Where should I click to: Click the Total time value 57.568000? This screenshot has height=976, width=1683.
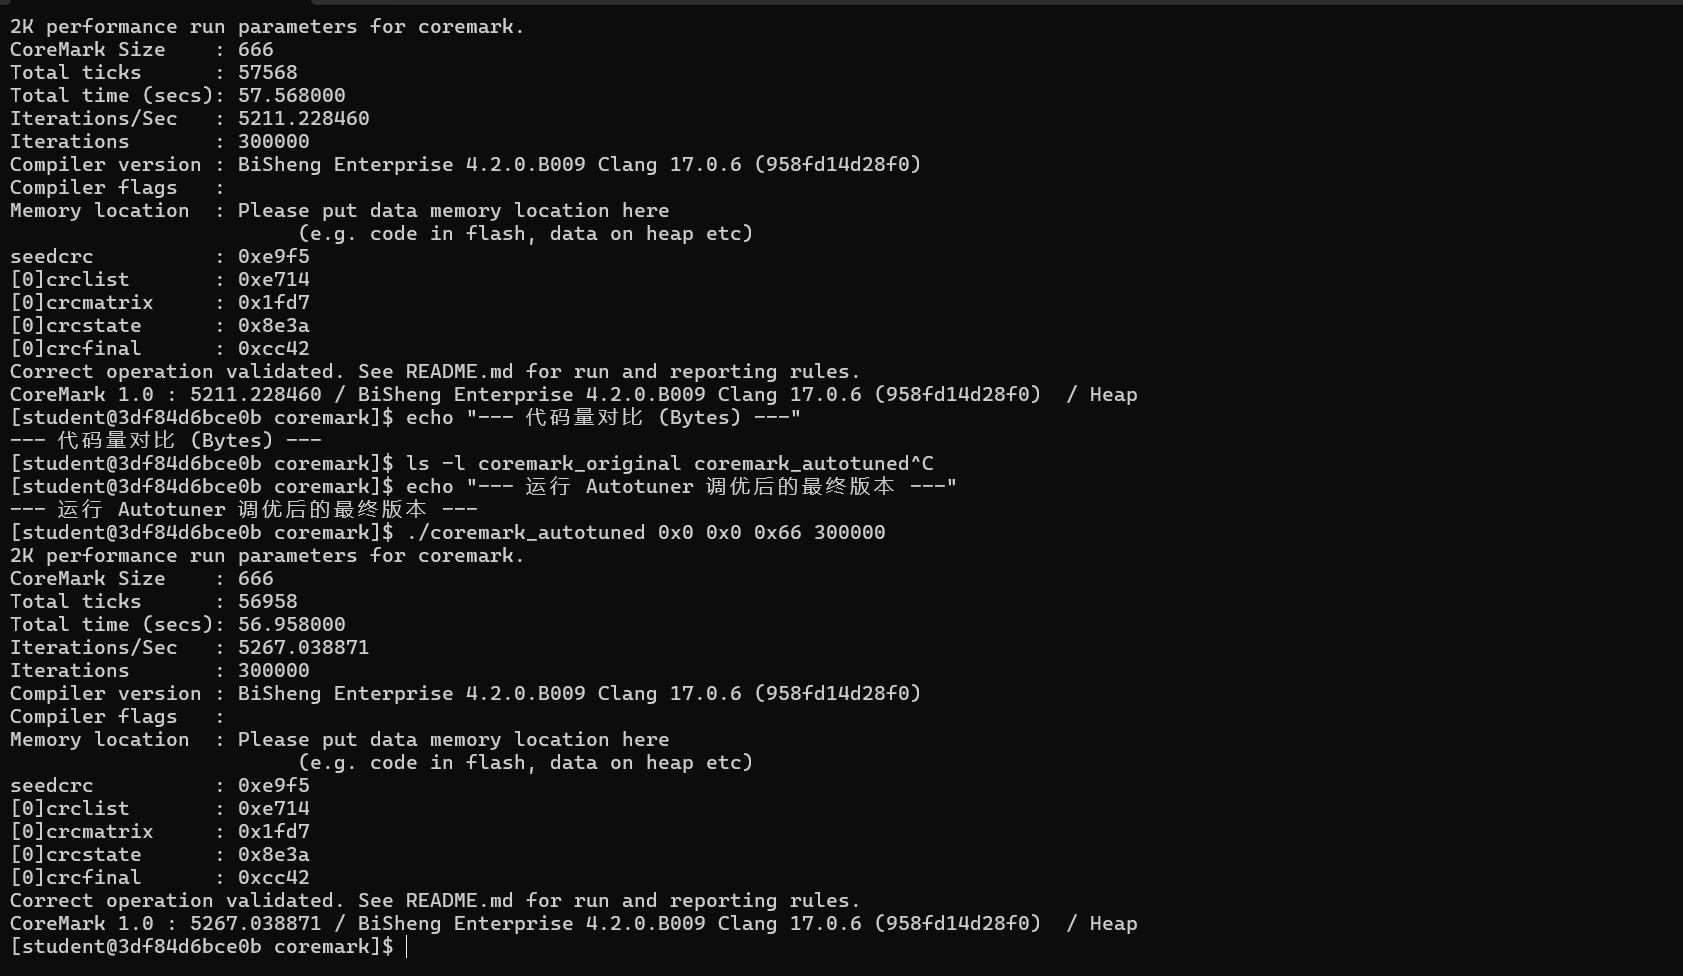(291, 96)
